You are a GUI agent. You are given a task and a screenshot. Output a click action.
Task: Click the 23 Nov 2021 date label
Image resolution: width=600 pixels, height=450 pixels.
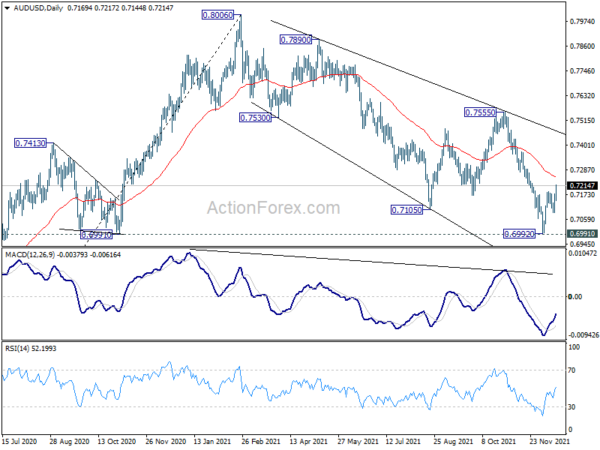point(549,441)
